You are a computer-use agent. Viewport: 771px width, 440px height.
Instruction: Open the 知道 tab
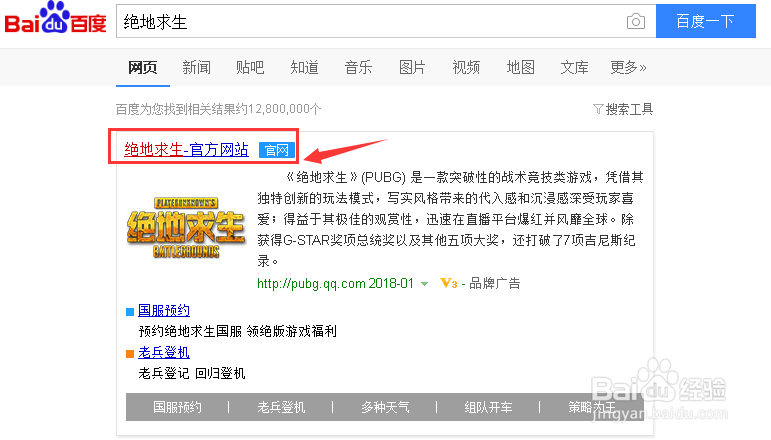tap(304, 67)
